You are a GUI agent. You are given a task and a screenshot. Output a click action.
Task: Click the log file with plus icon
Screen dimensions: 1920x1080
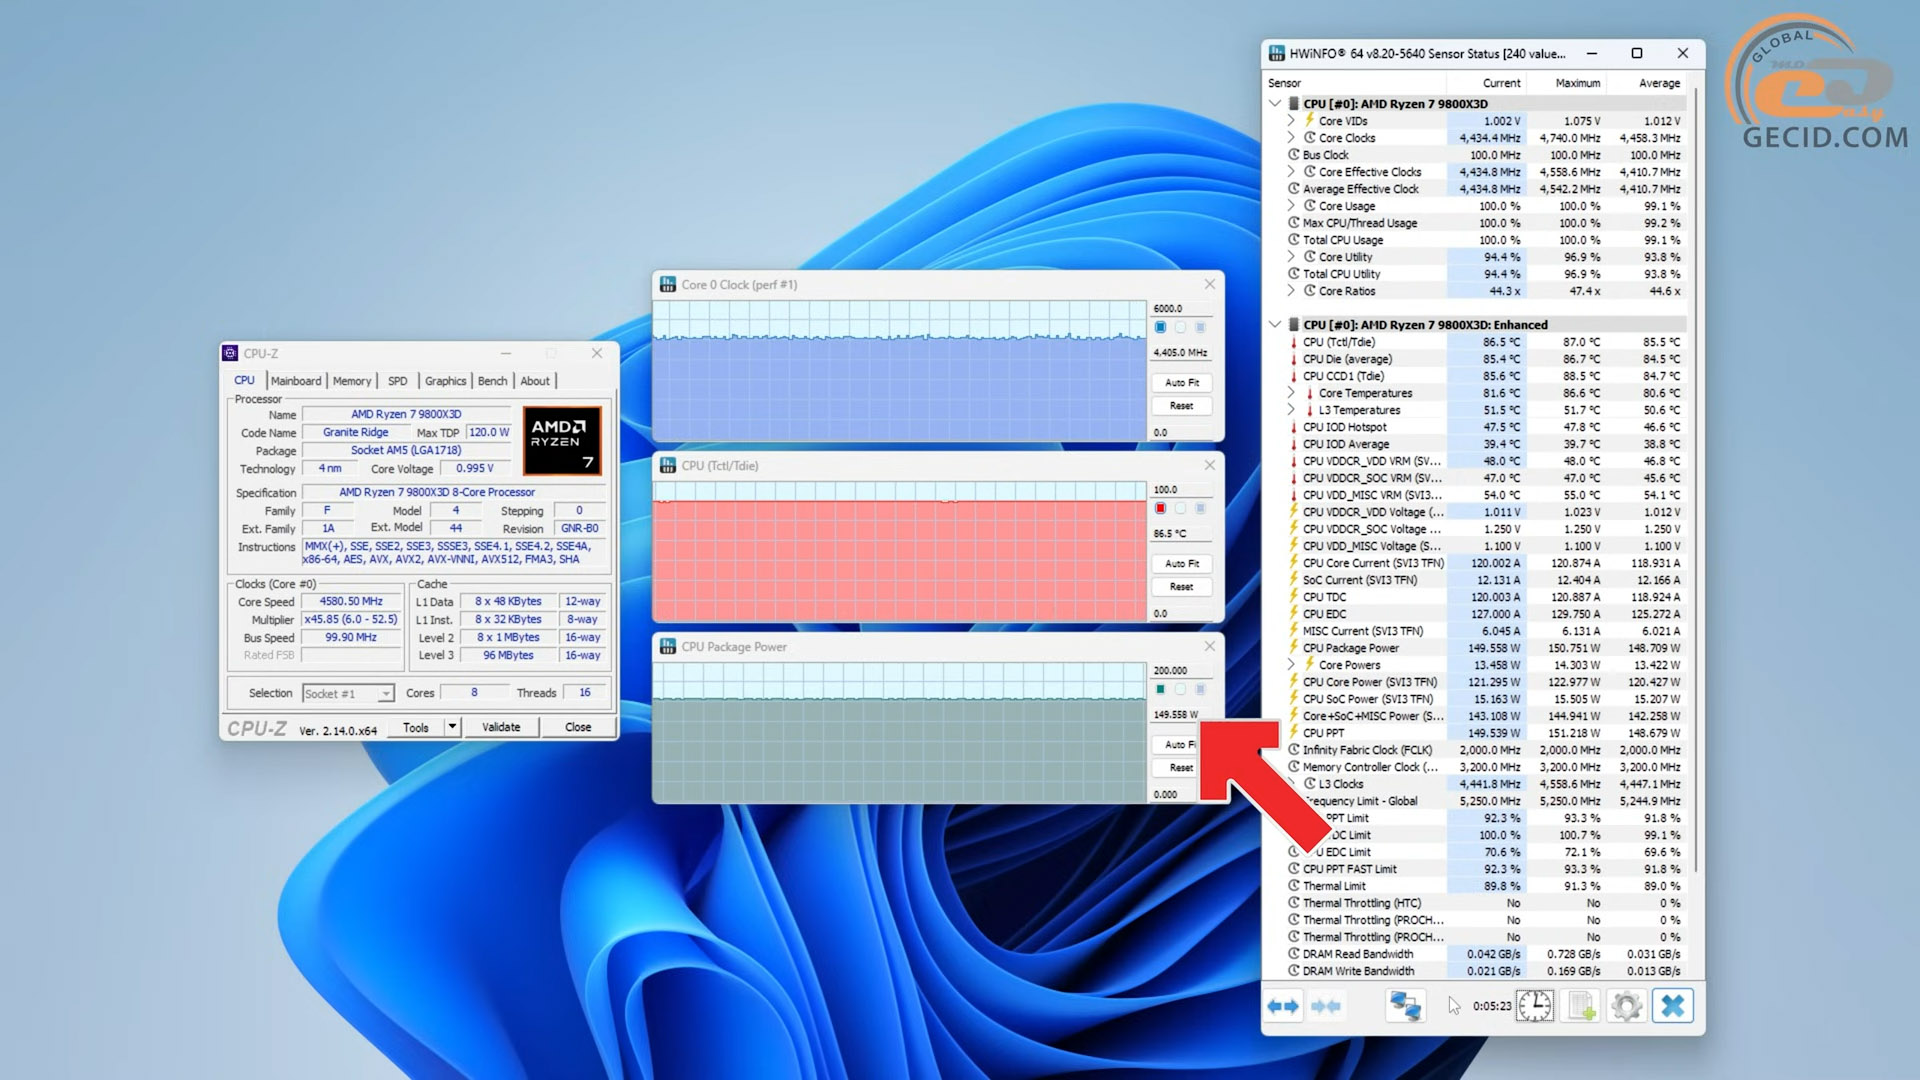(x=1581, y=1006)
